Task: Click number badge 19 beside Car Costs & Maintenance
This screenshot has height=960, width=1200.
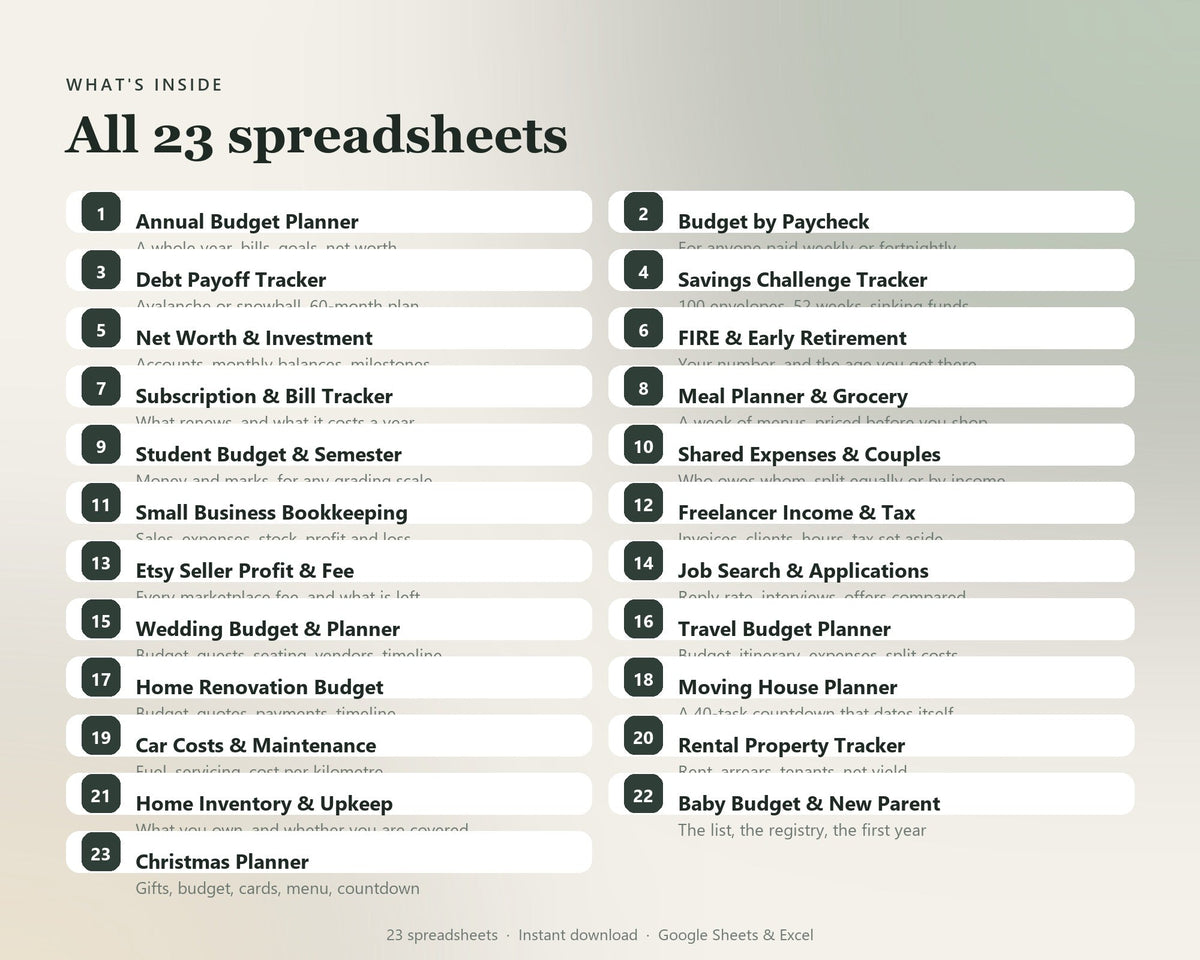Action: point(101,737)
